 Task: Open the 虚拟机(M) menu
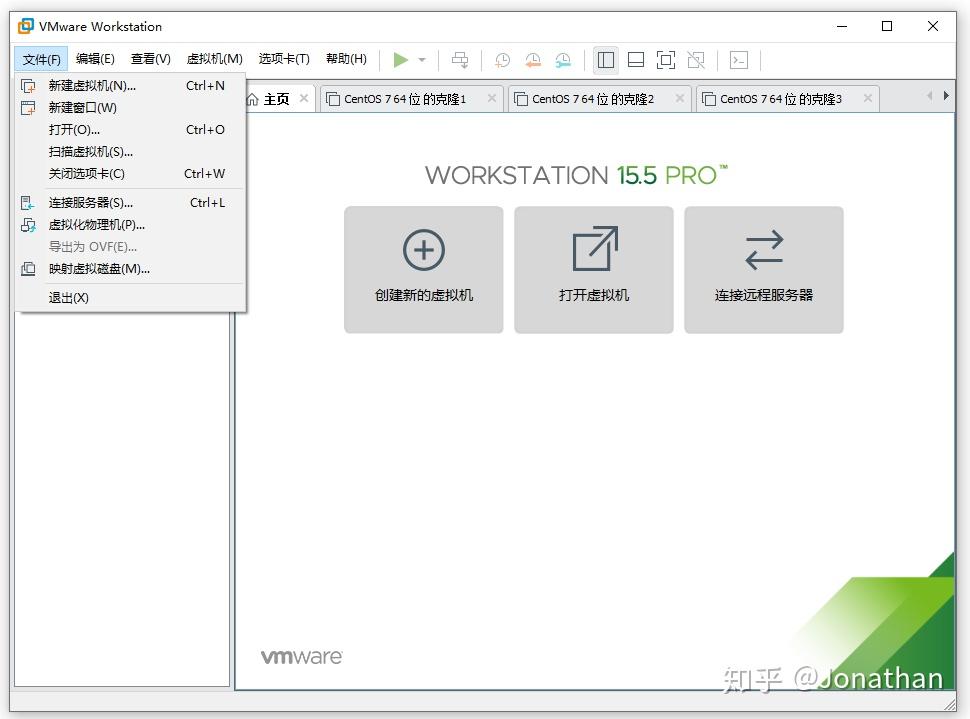tap(215, 59)
